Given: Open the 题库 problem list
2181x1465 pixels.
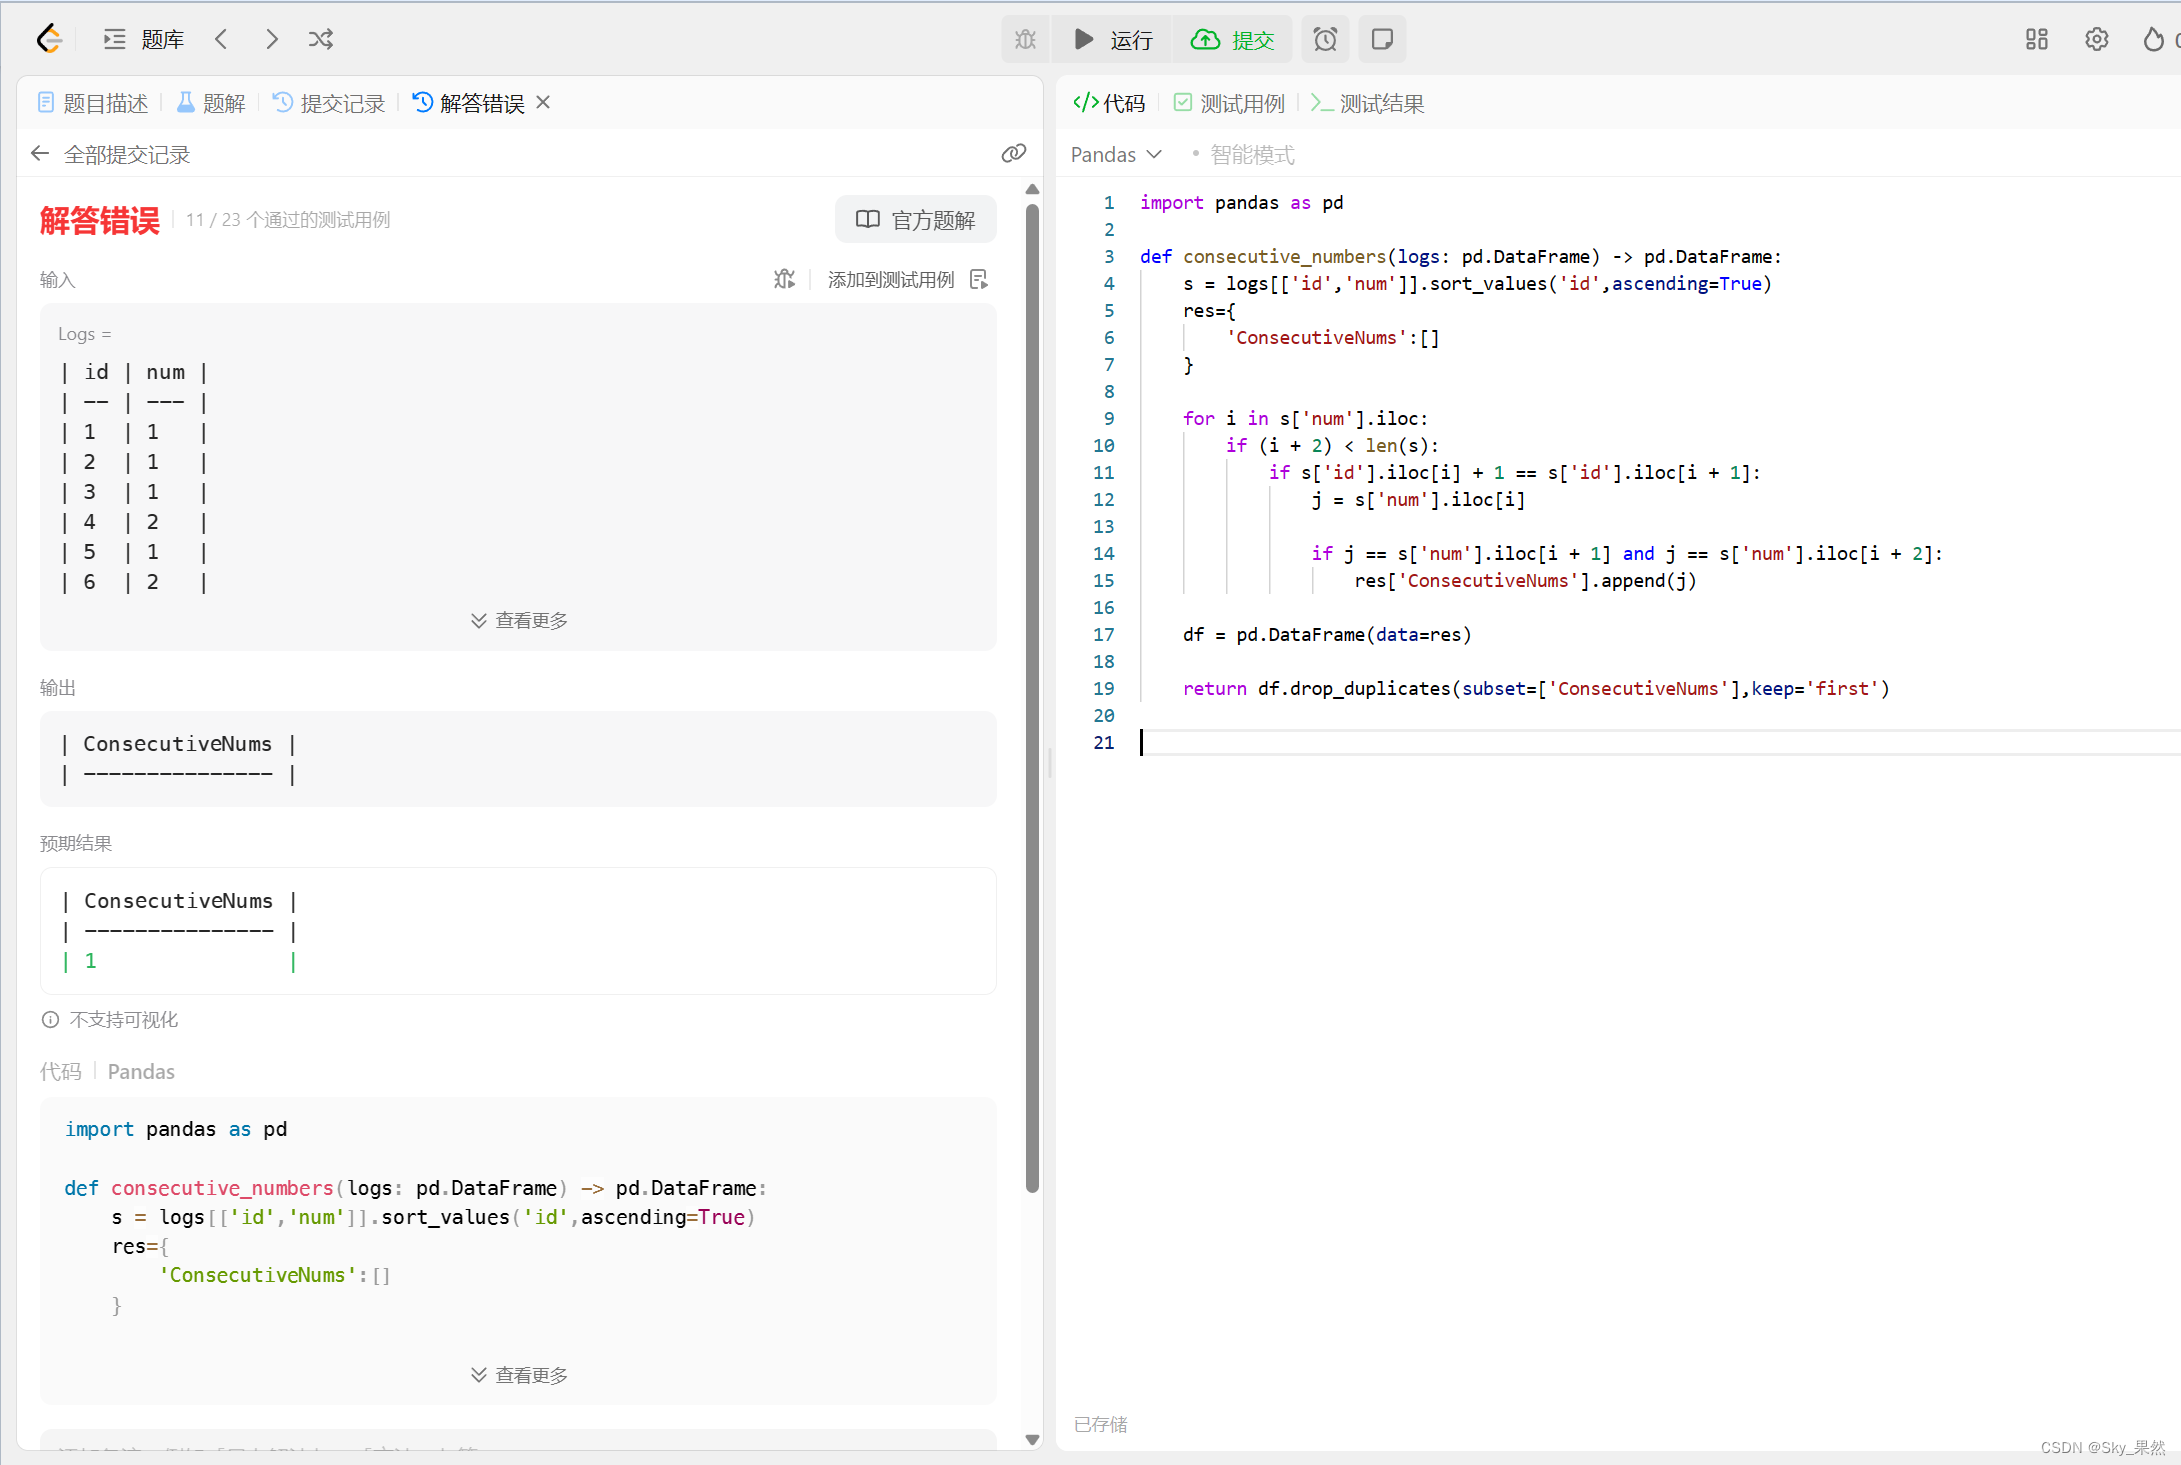Looking at the screenshot, I should tap(144, 39).
